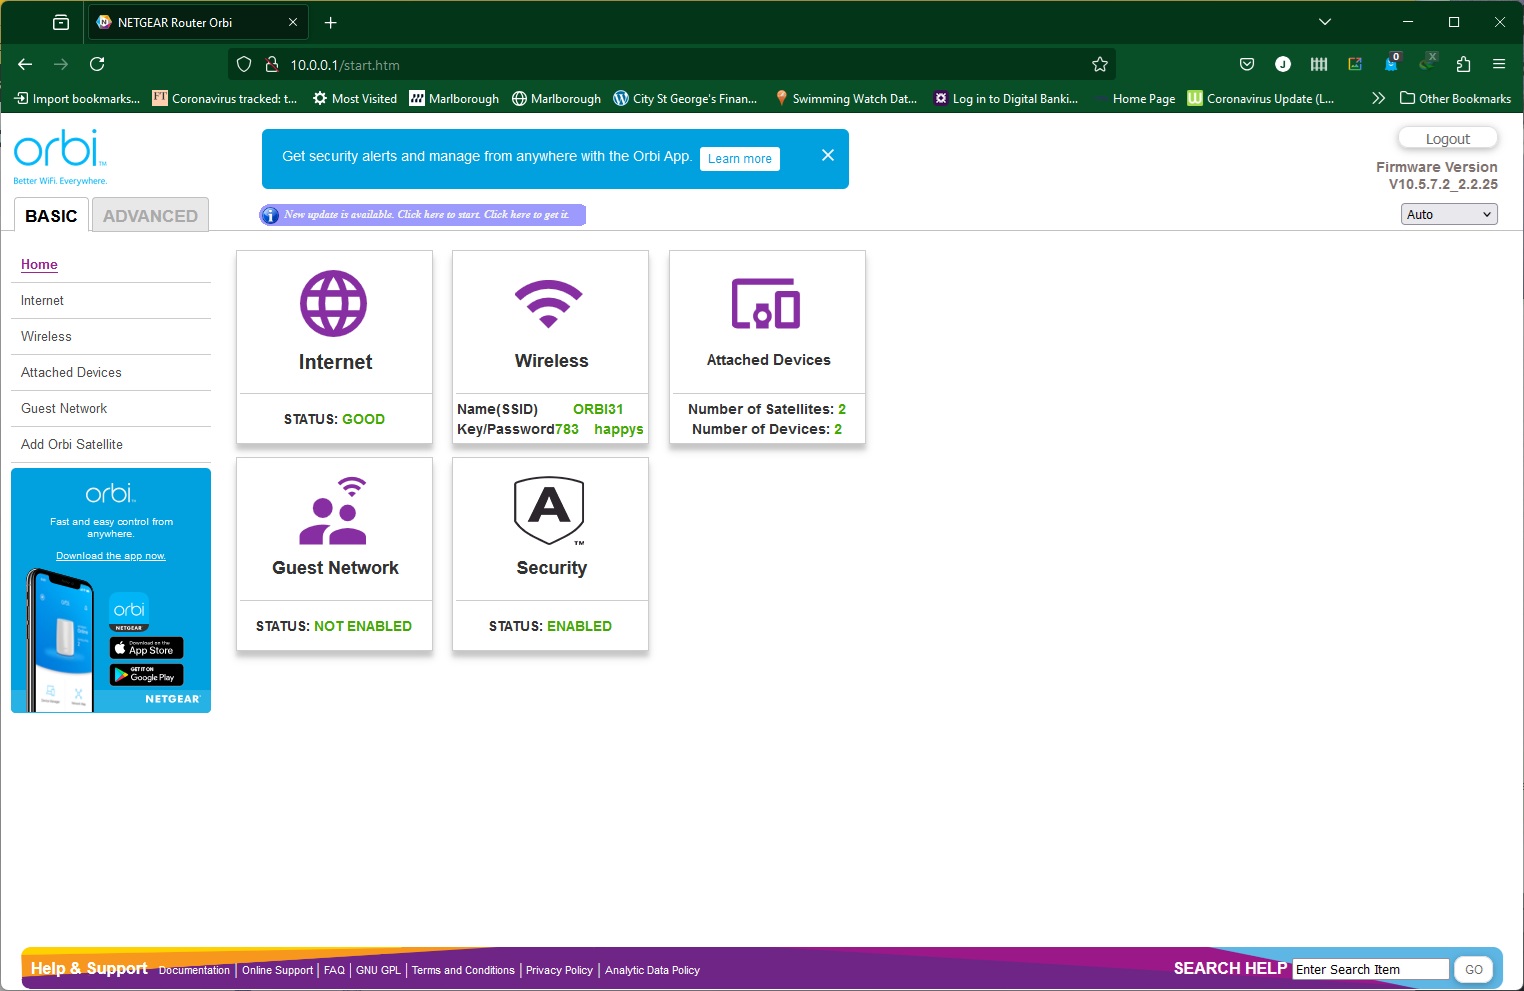Image resolution: width=1524 pixels, height=991 pixels.
Task: Go forward one page in the browser
Action: [61, 64]
